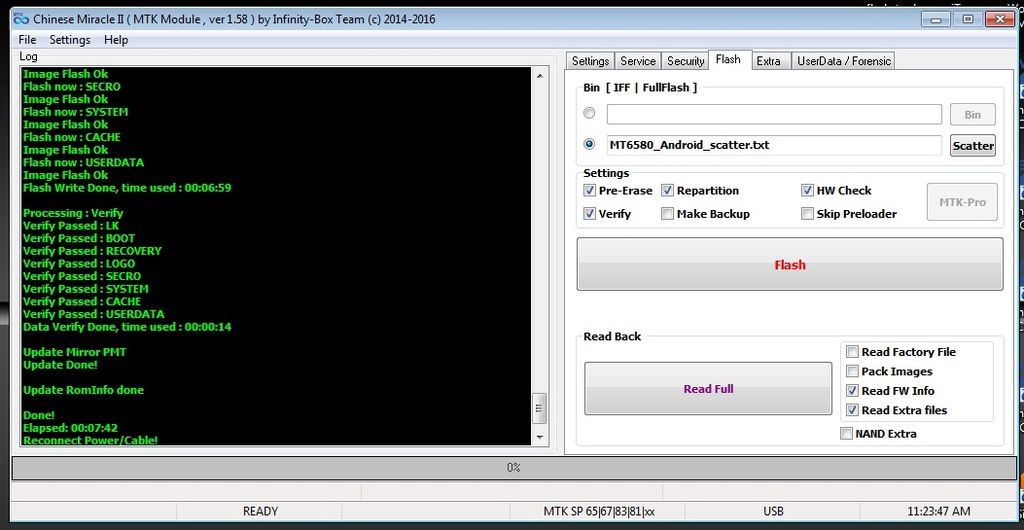This screenshot has width=1024, height=530.
Task: Switch to the UserData / Forensic tab
Action: click(843, 61)
